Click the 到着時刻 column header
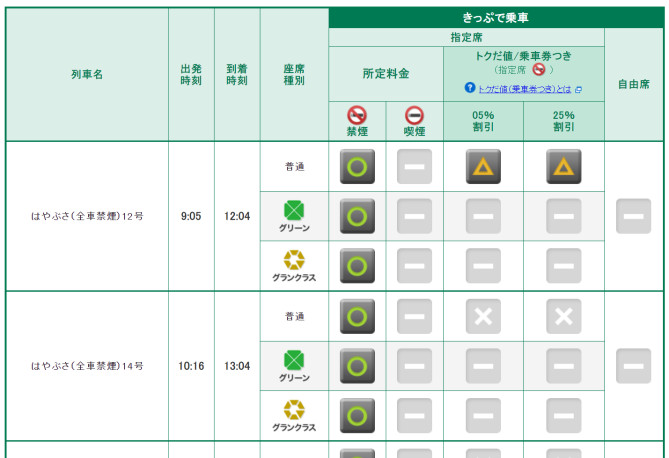Image resolution: width=669 pixels, height=458 pixels. 237,75
